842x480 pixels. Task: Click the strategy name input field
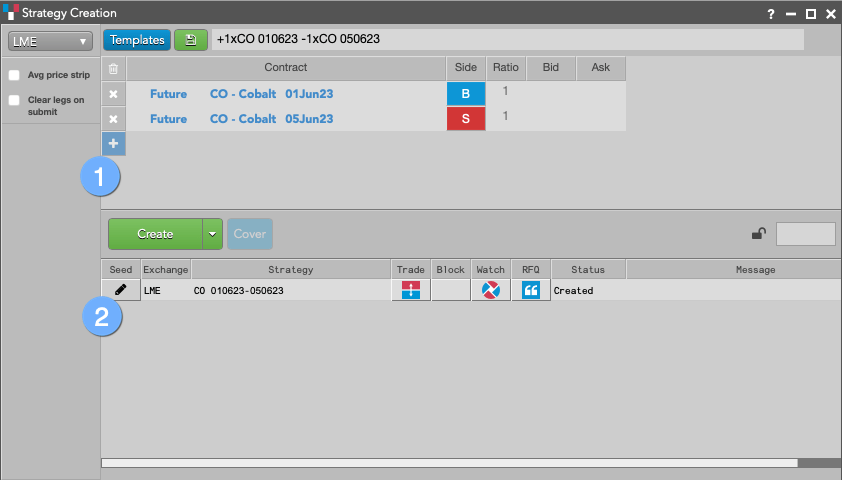point(507,39)
